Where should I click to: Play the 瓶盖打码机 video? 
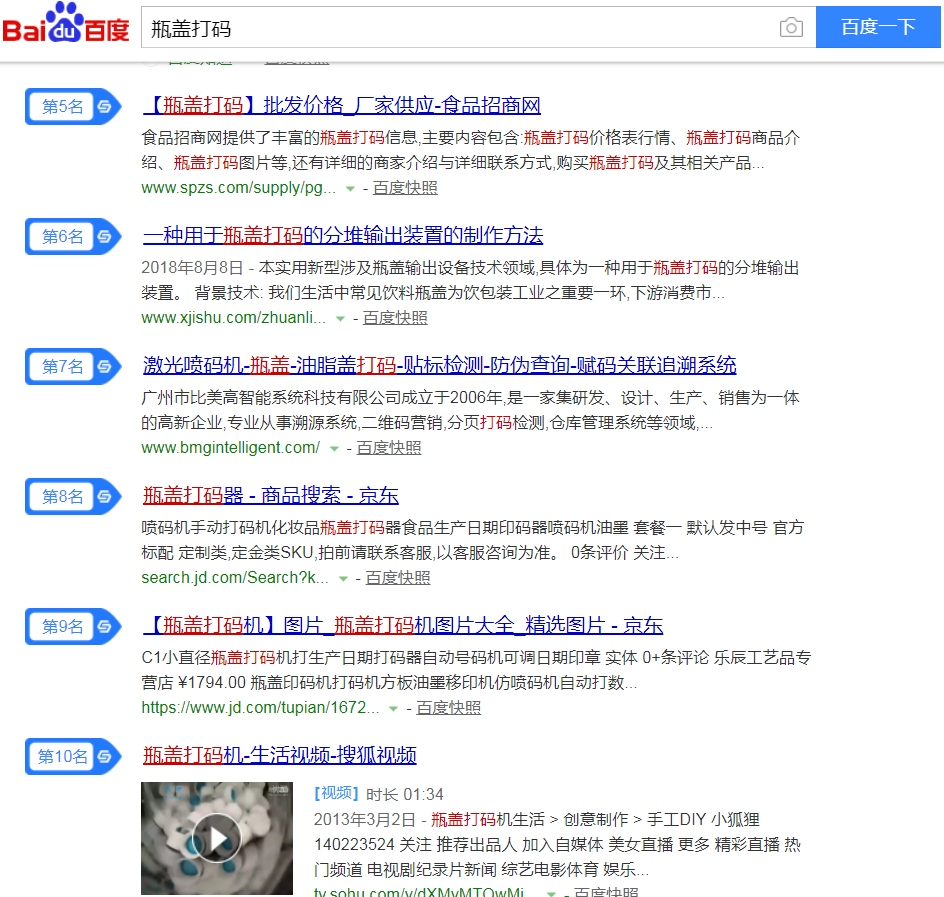pyautogui.click(x=217, y=838)
